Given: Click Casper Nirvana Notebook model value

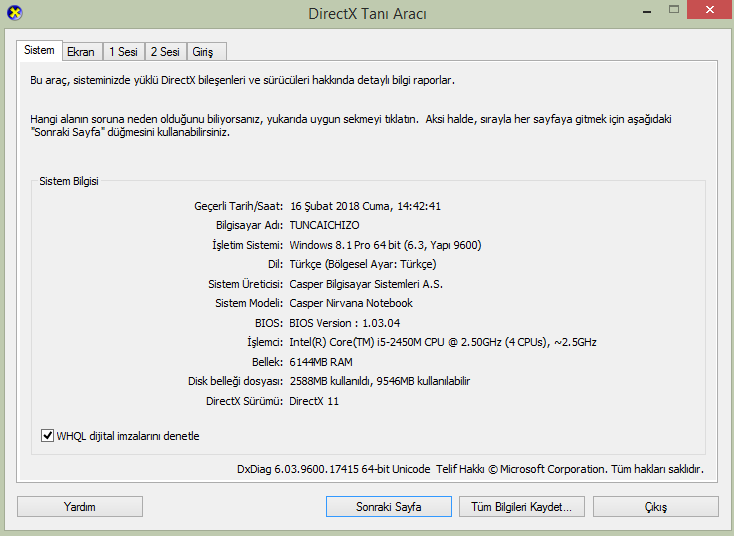Looking at the screenshot, I should click(351, 303).
